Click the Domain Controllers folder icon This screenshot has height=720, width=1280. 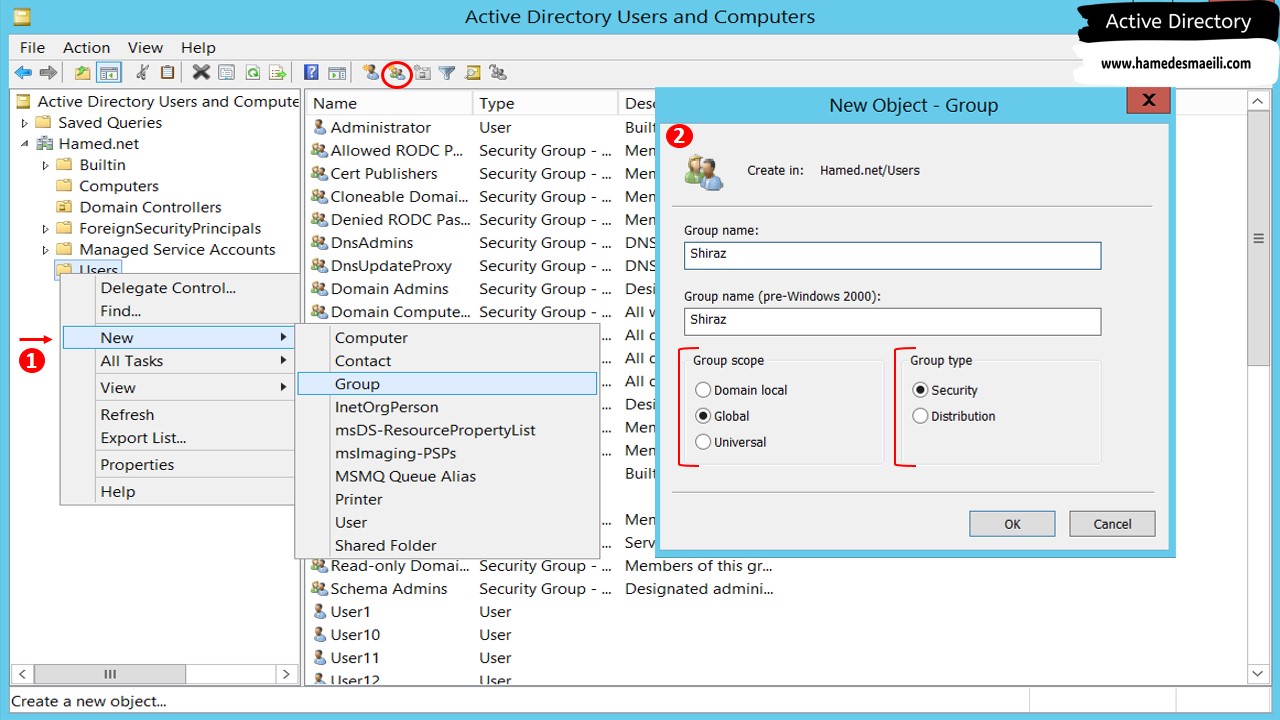[64, 207]
